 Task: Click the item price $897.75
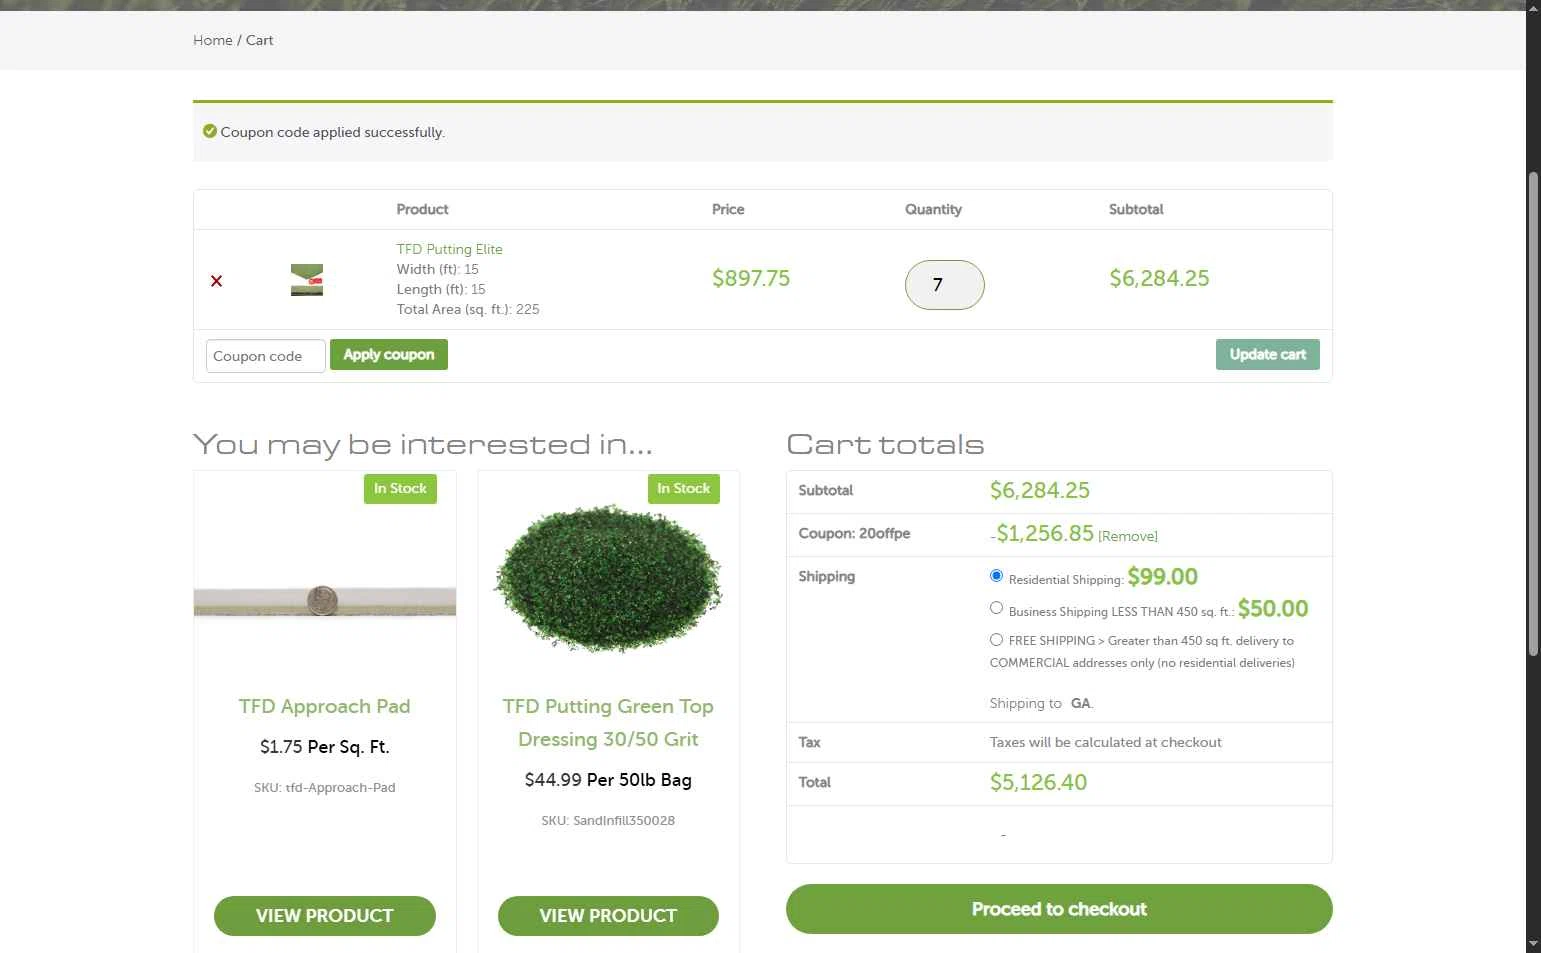[751, 279]
